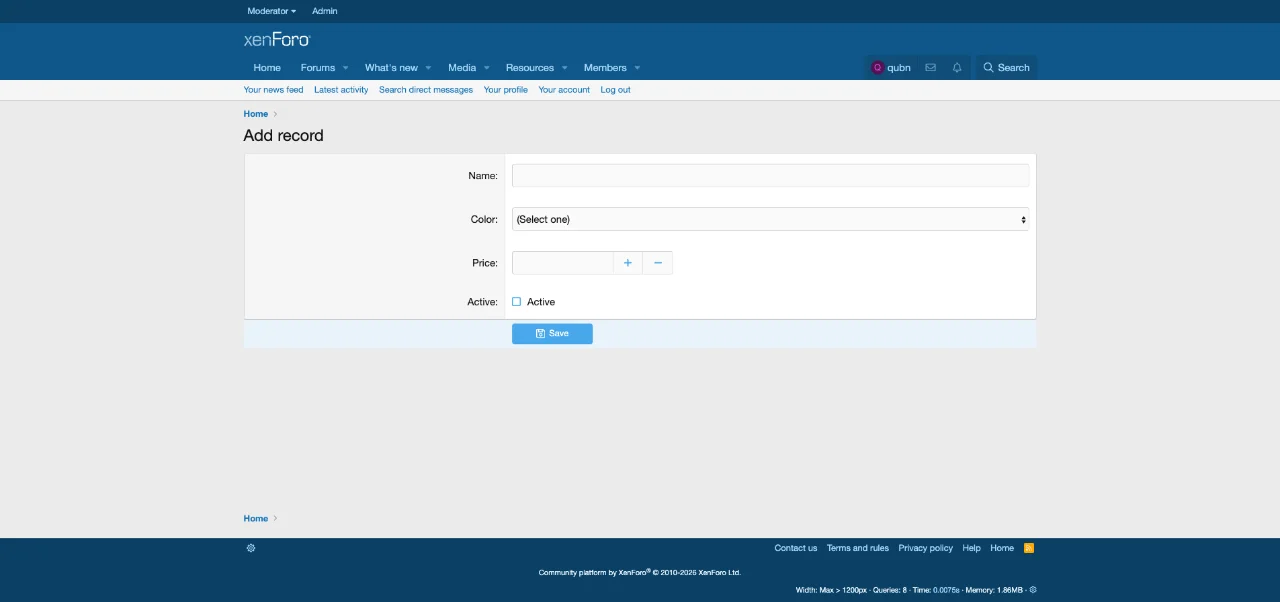Screen dimensions: 1280x602
Task: Expand the Moderator dropdown
Action: point(271,11)
